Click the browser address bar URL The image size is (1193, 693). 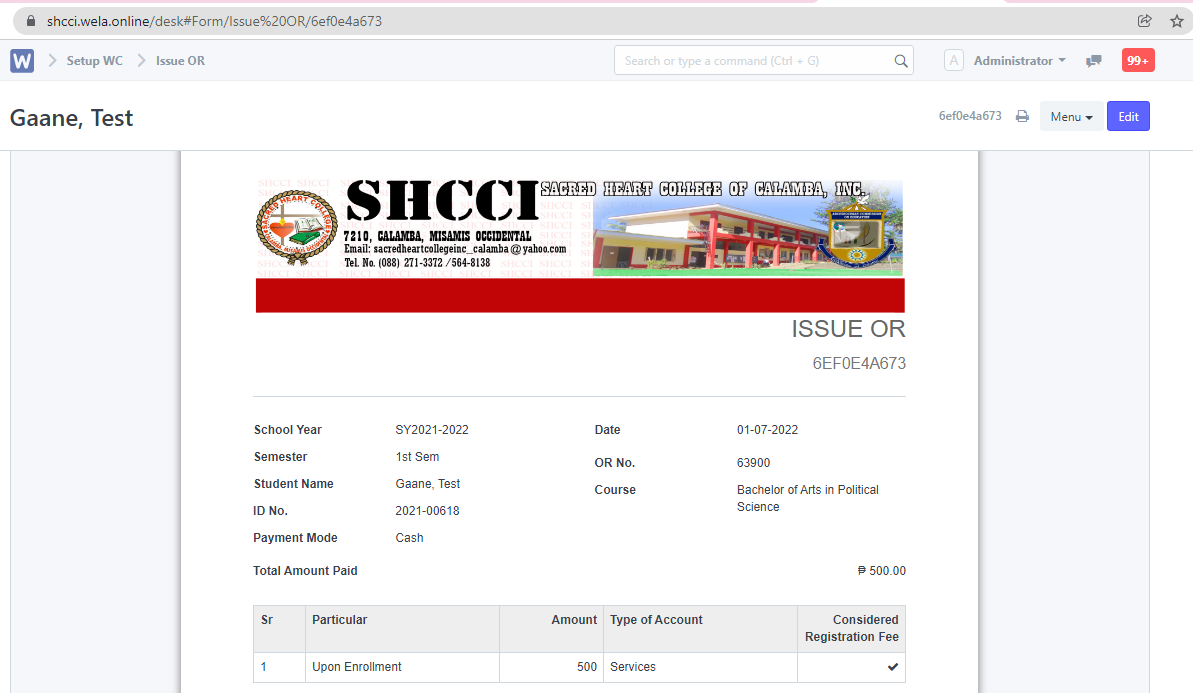(214, 21)
